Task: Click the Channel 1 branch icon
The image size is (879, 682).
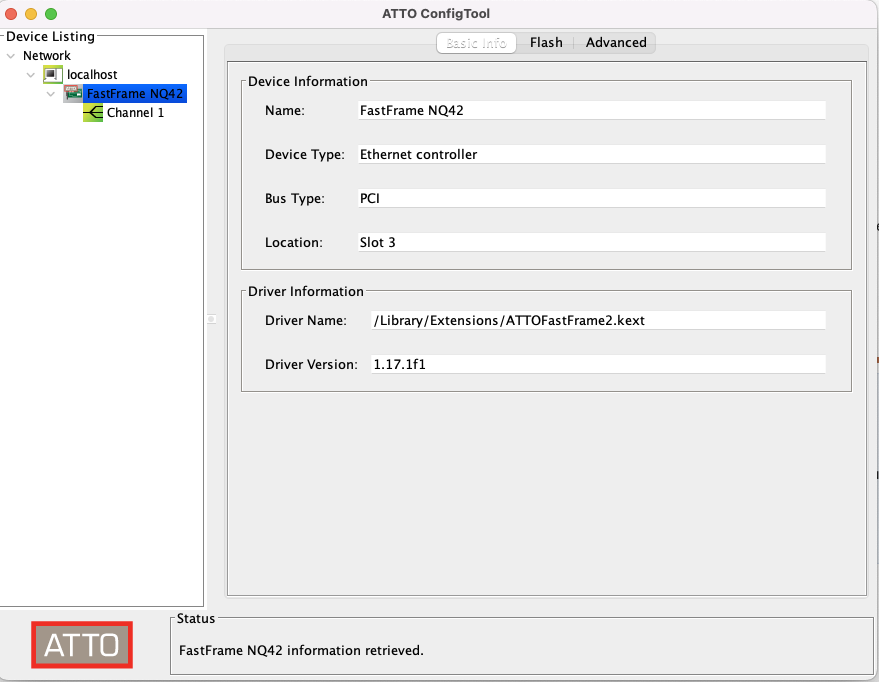Action: coord(93,113)
